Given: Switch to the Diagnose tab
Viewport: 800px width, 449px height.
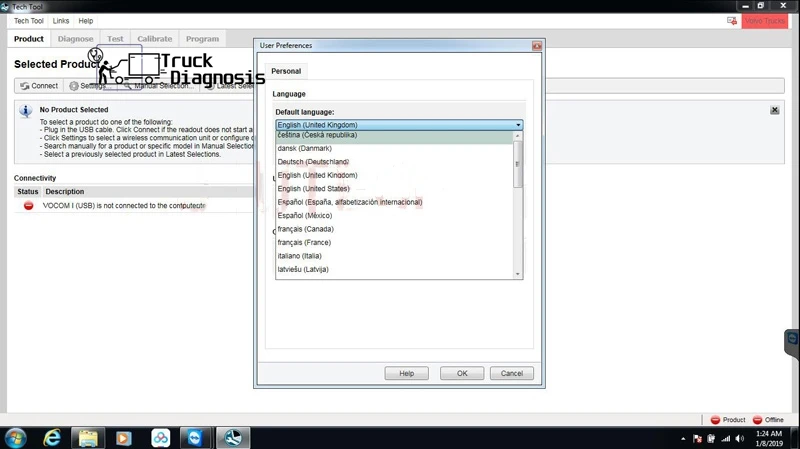Looking at the screenshot, I should 76,39.
